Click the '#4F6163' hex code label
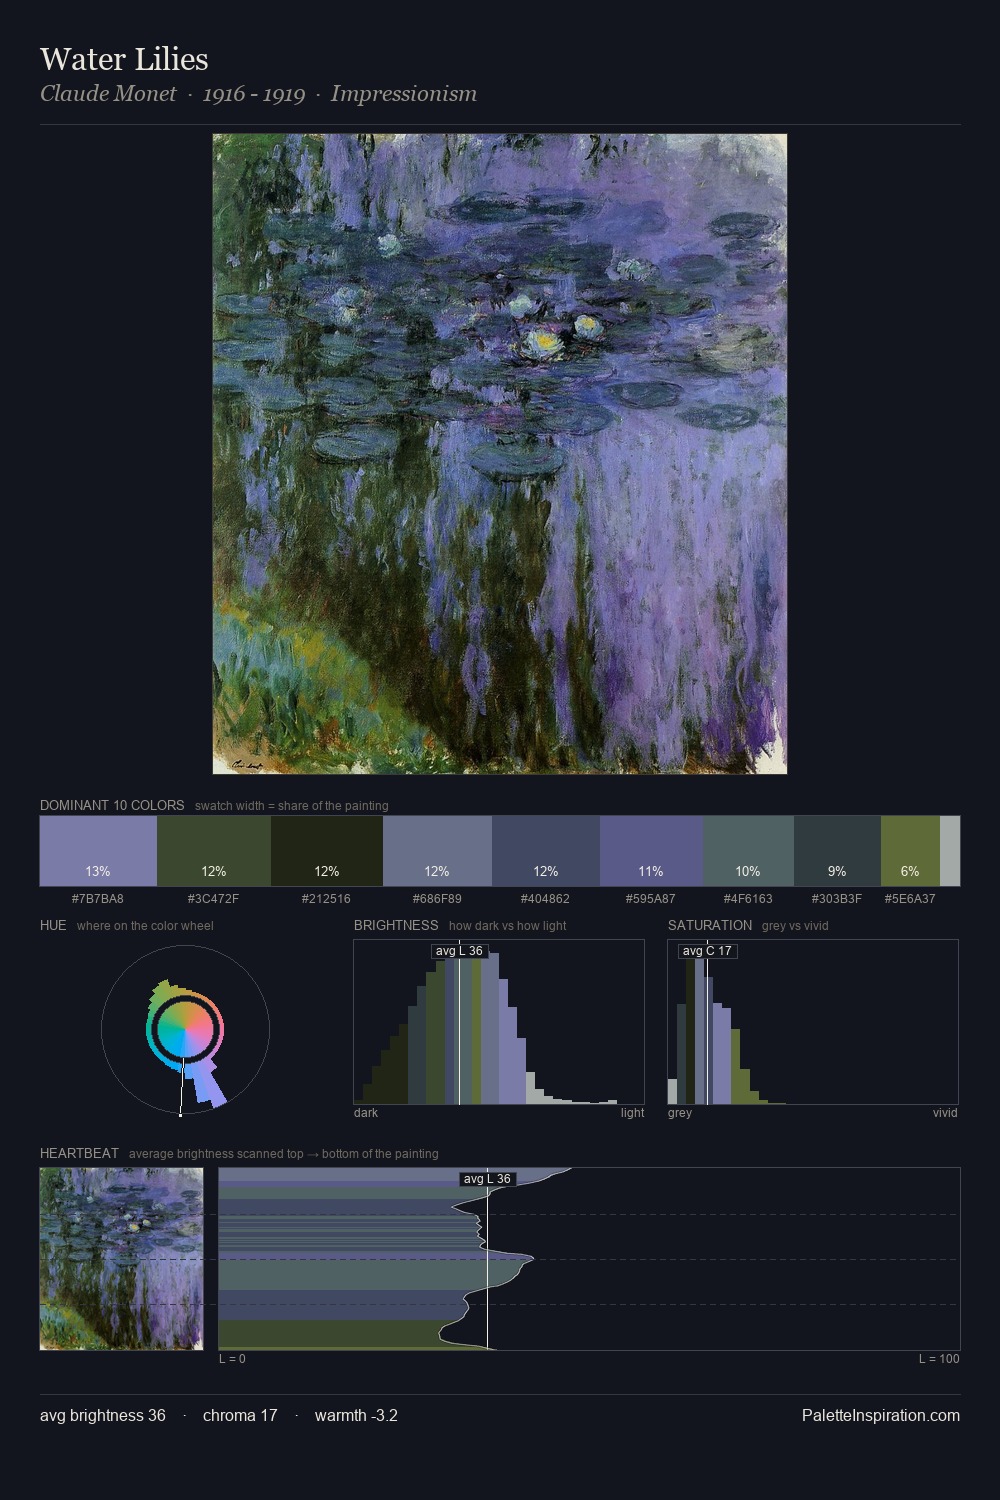Image resolution: width=1000 pixels, height=1500 pixels. click(x=748, y=899)
